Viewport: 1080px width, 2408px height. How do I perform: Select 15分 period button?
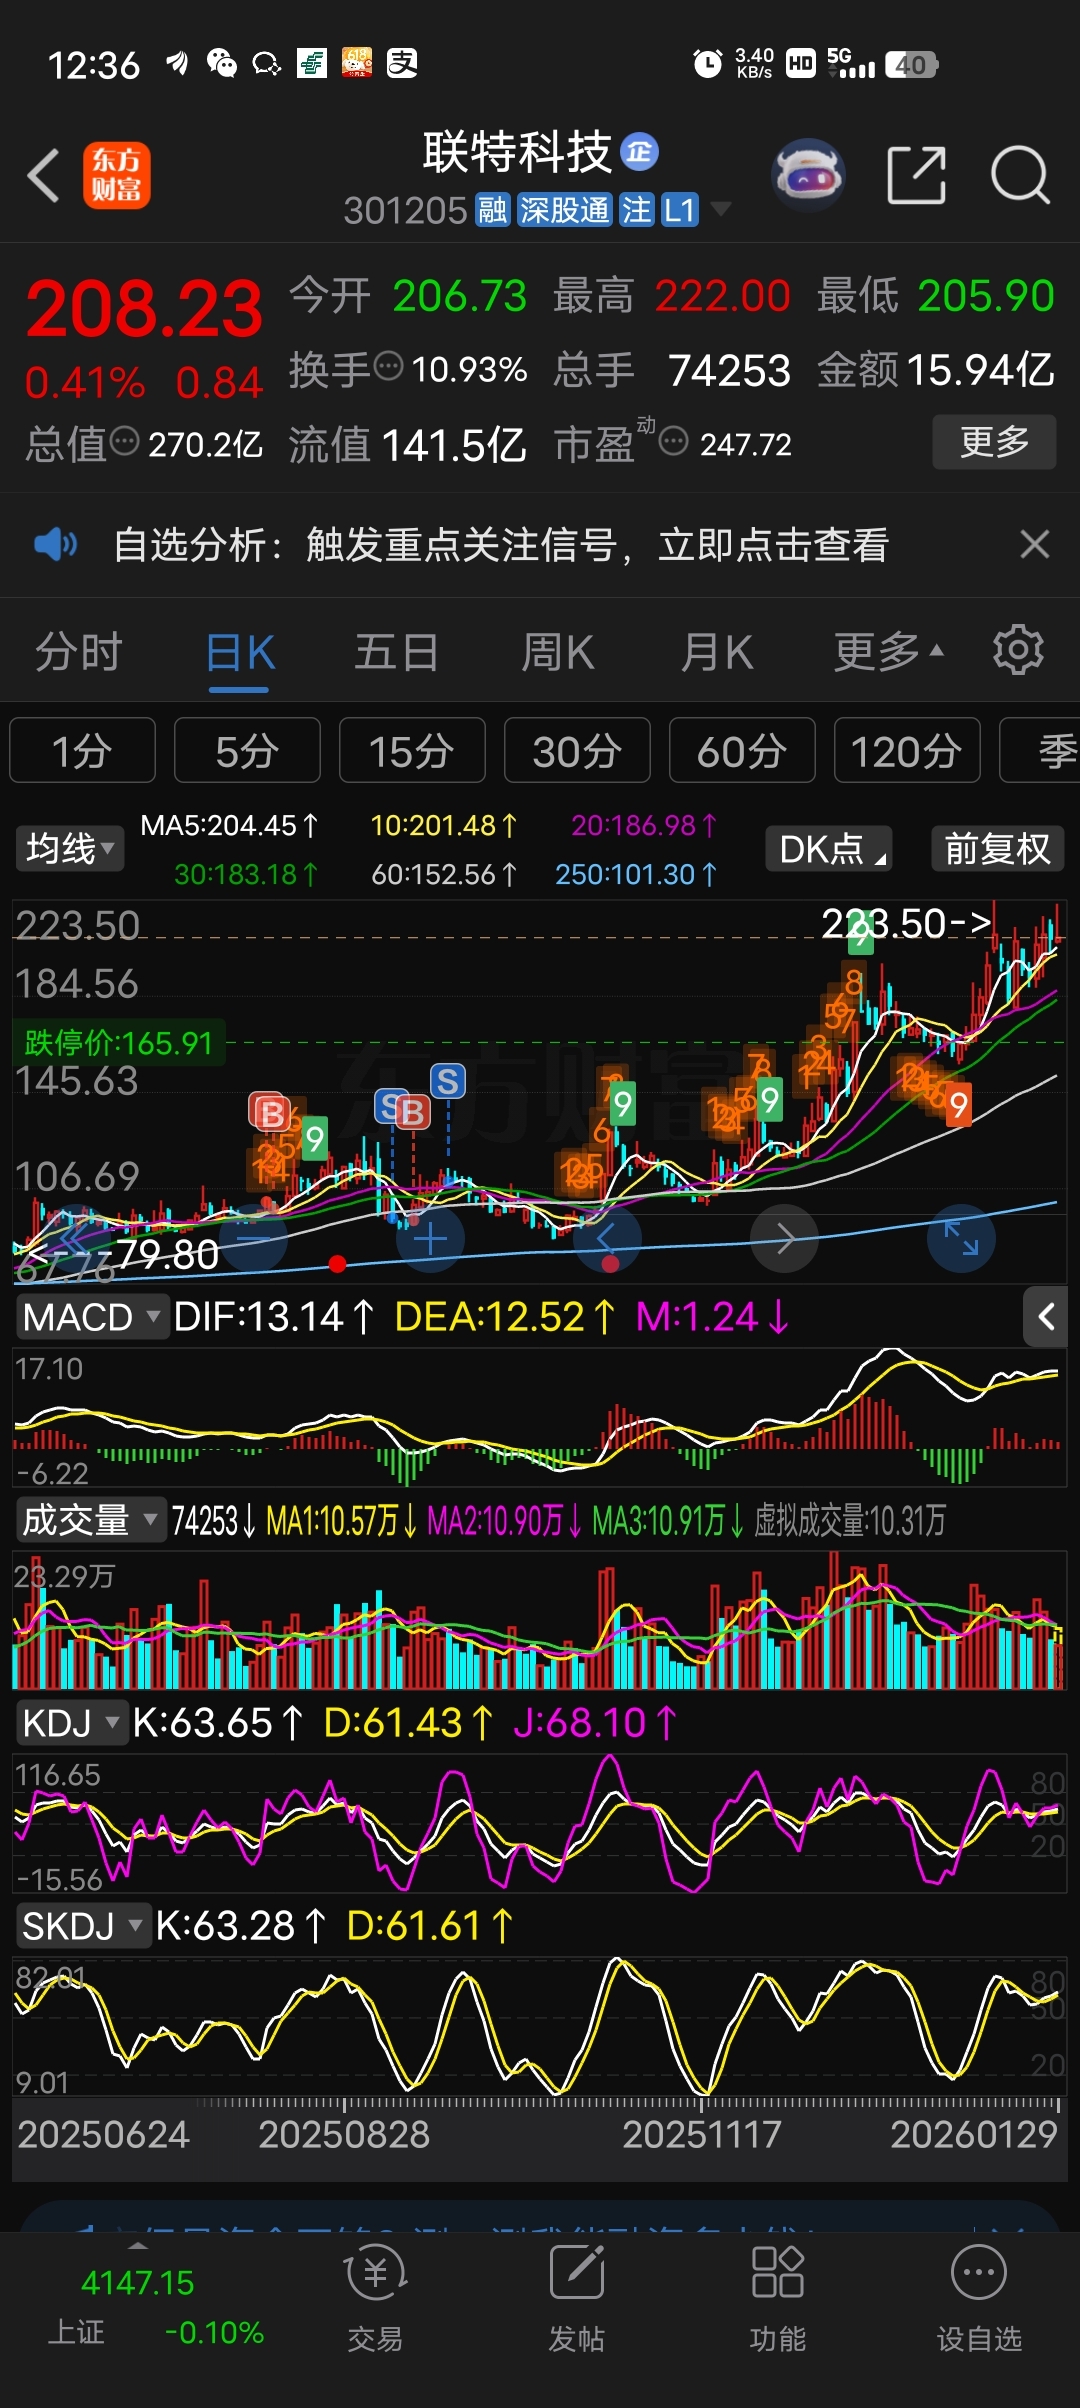click(412, 750)
